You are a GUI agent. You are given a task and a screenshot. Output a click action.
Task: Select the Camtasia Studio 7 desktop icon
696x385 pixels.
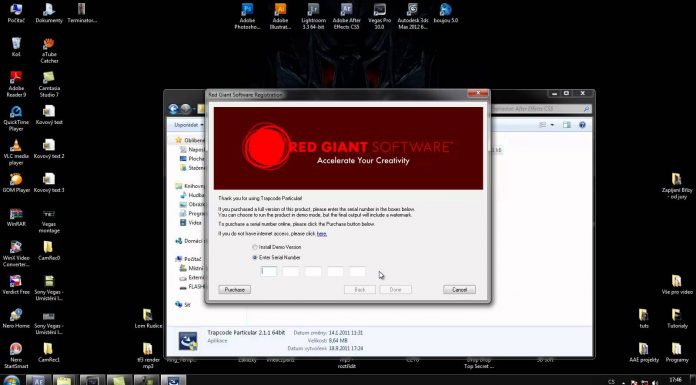point(49,84)
